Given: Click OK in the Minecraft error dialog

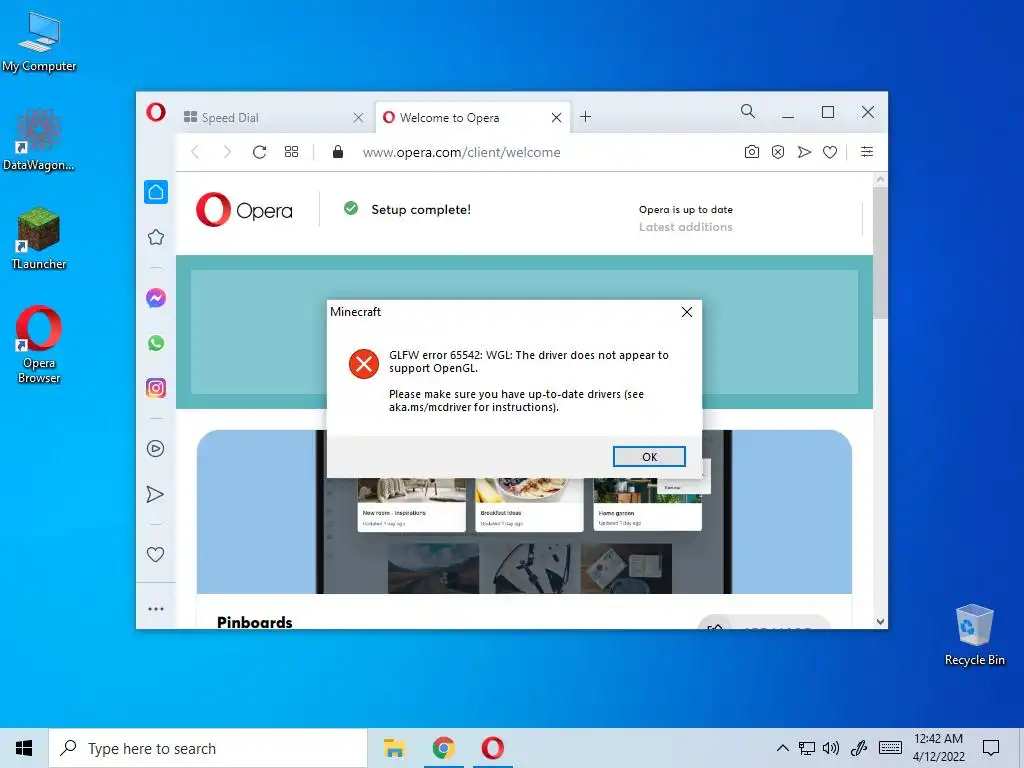Looking at the screenshot, I should coord(649,456).
